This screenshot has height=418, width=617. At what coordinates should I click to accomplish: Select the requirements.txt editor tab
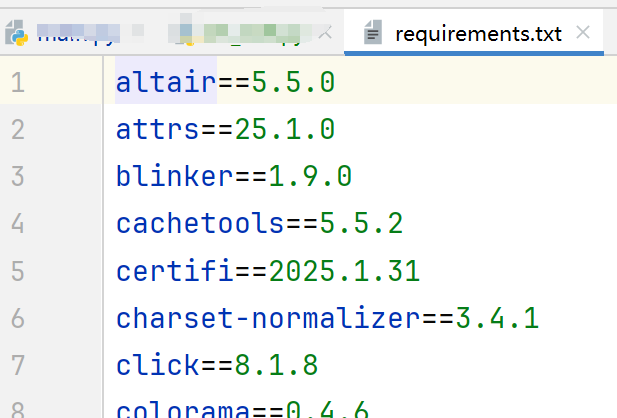478,34
